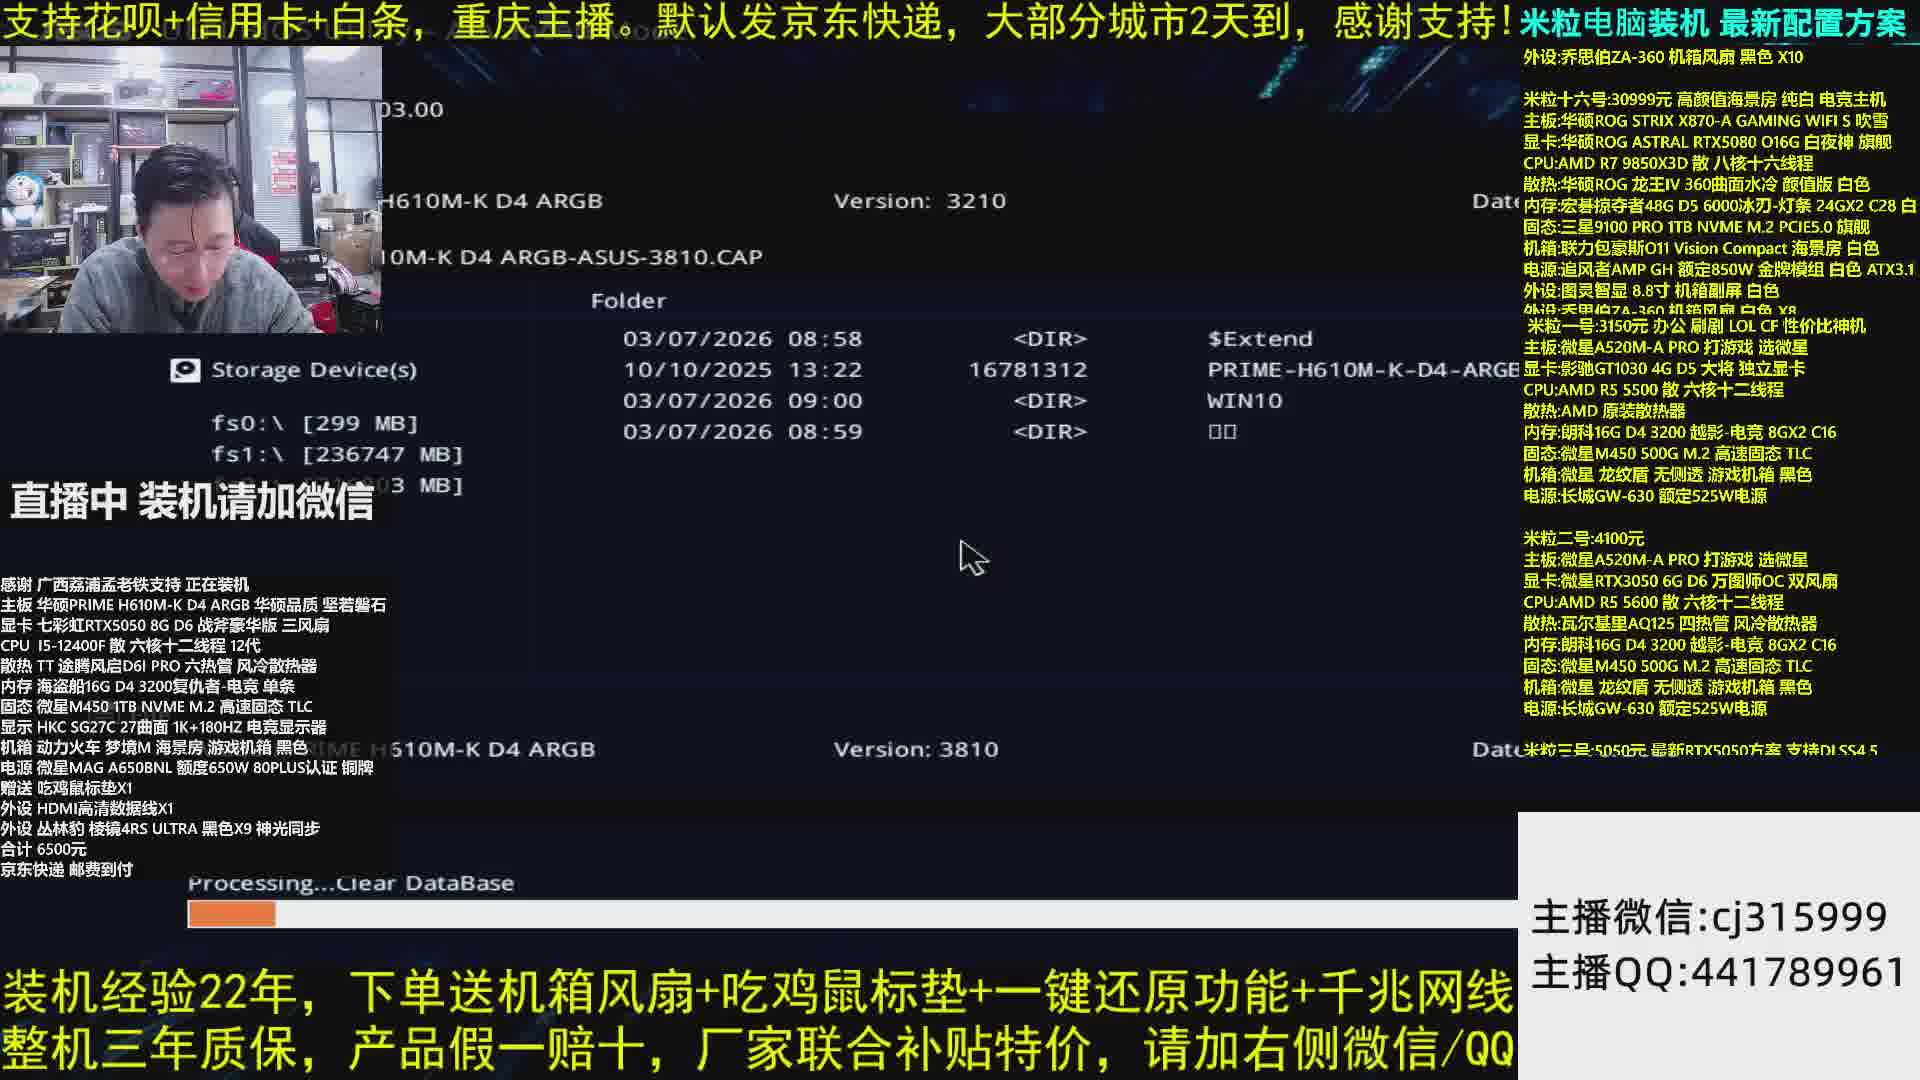The height and width of the screenshot is (1080, 1920).
Task: Click the Storage Device(s) drive icon
Action: coord(185,371)
